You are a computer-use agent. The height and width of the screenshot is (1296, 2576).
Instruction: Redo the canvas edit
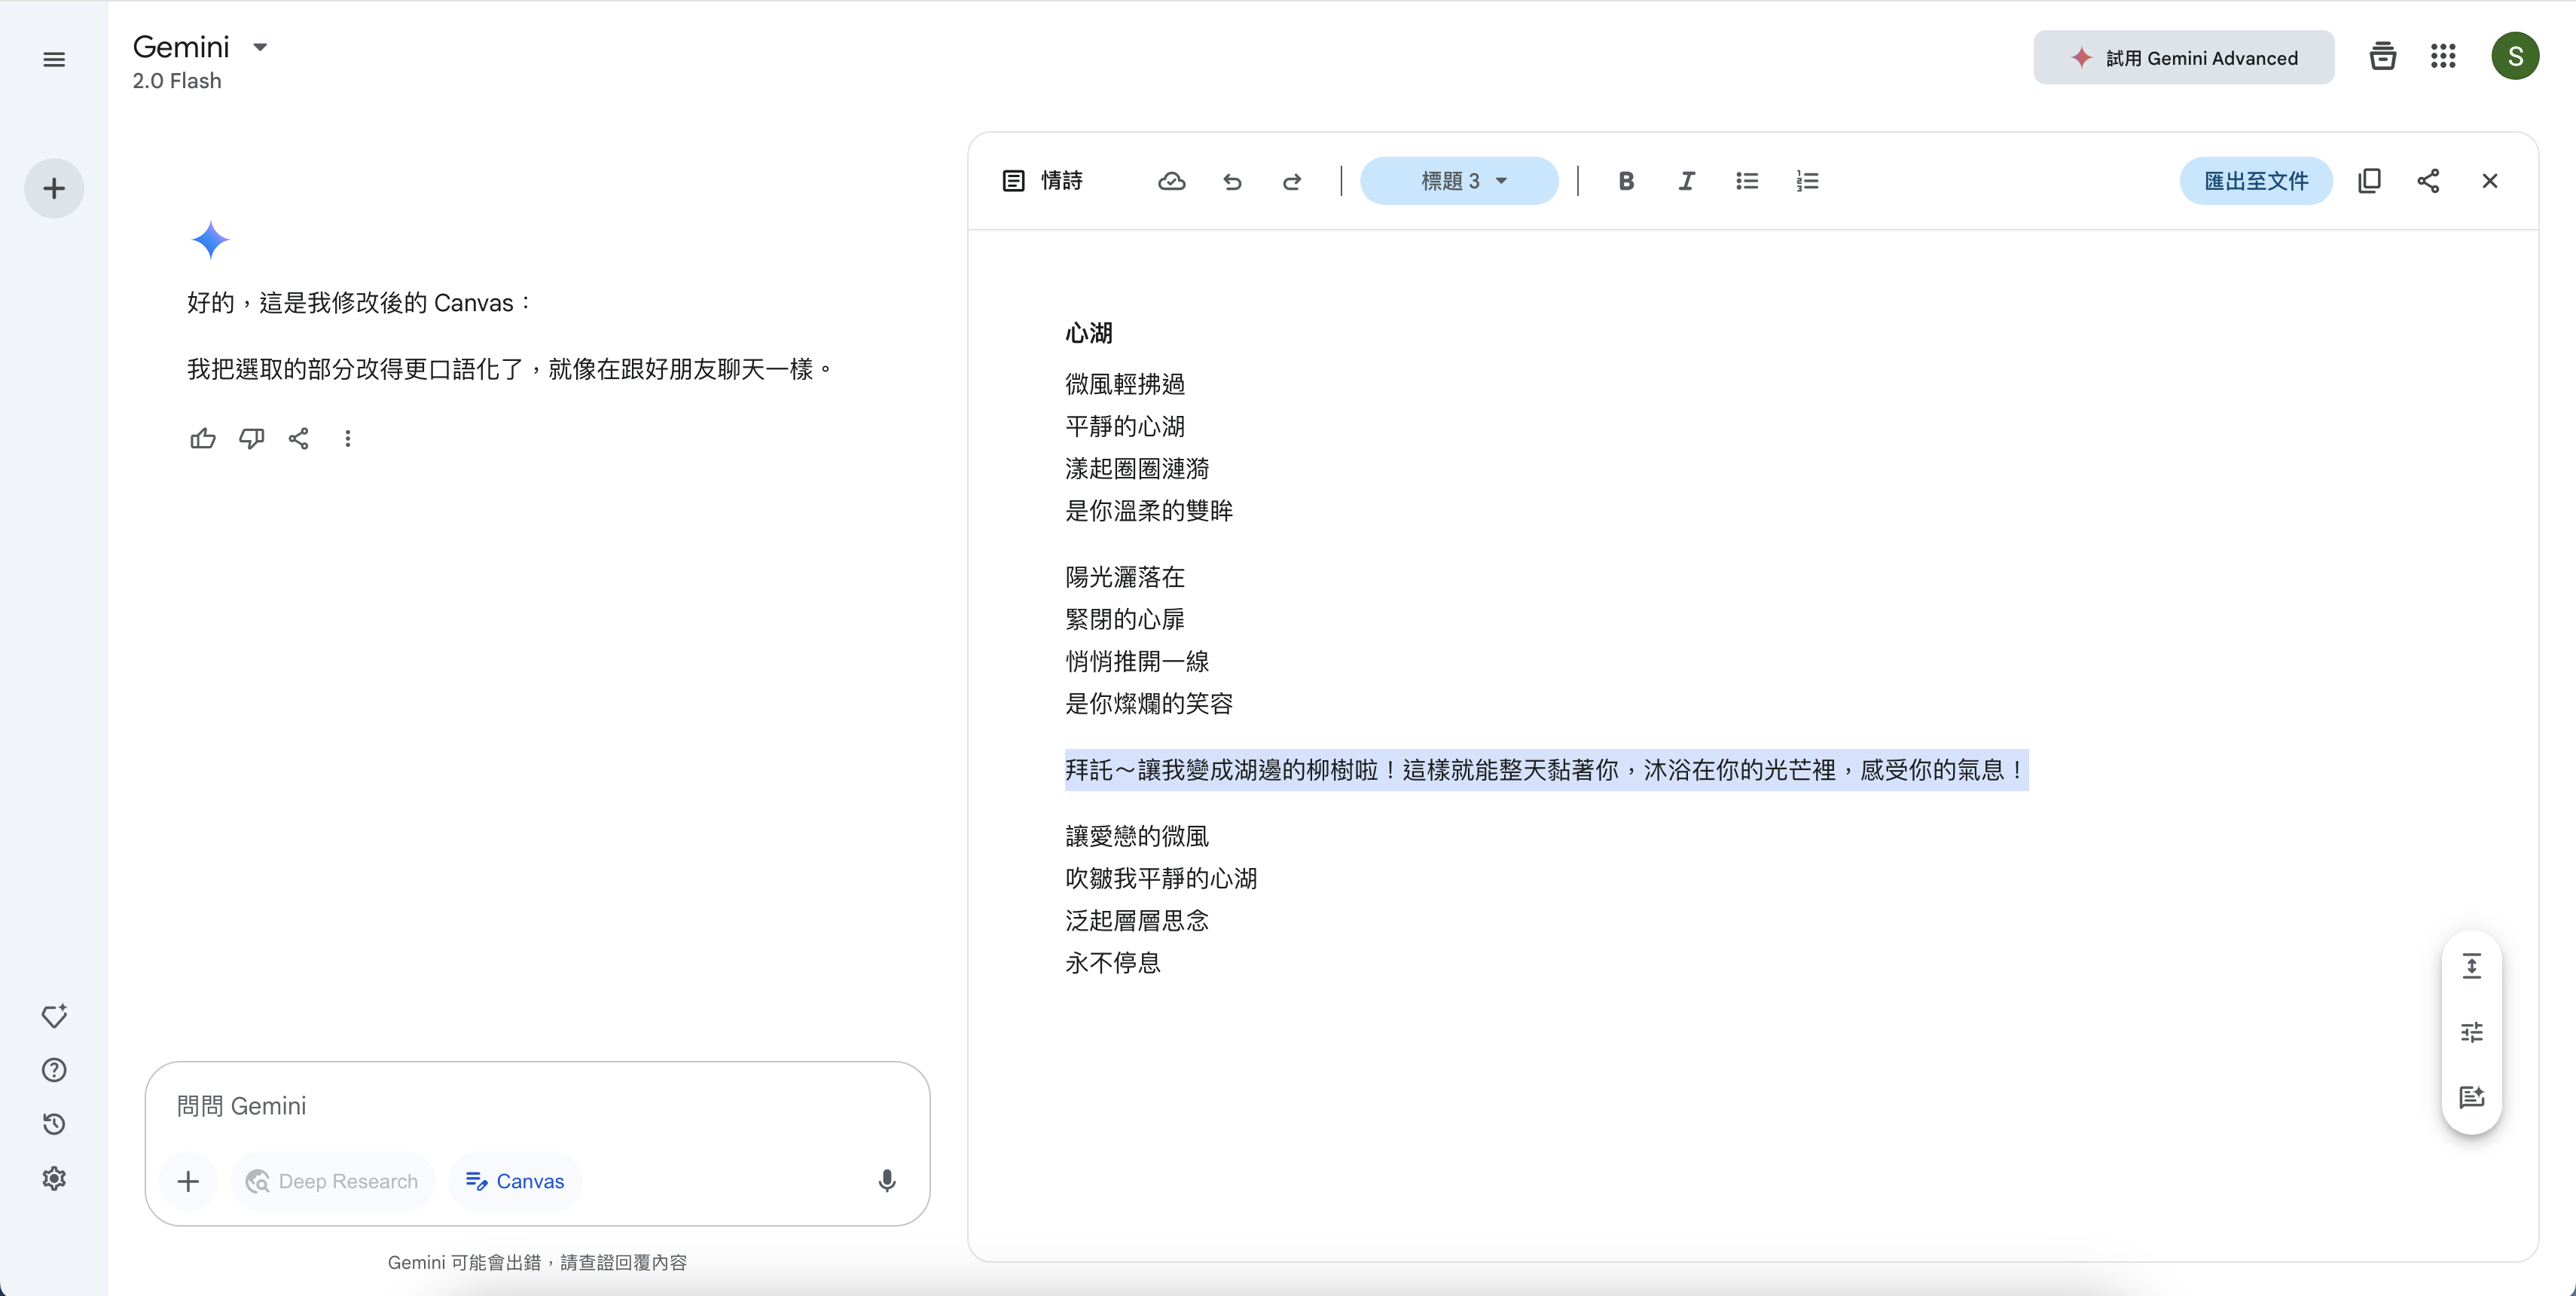(1292, 181)
